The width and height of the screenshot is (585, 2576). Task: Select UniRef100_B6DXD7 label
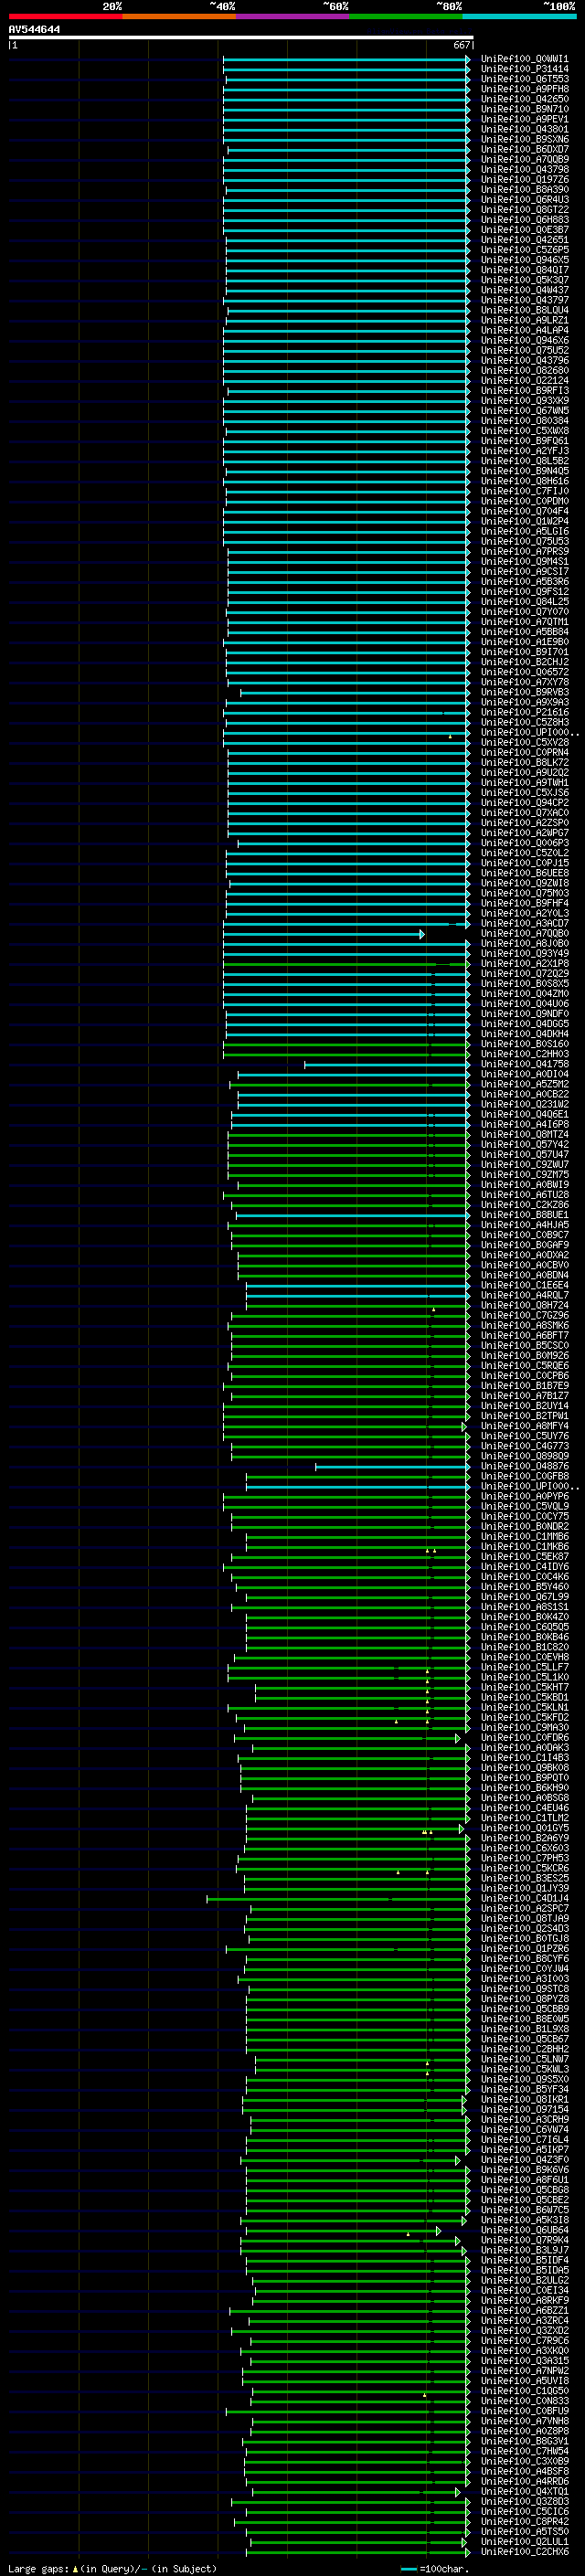pyautogui.click(x=525, y=149)
